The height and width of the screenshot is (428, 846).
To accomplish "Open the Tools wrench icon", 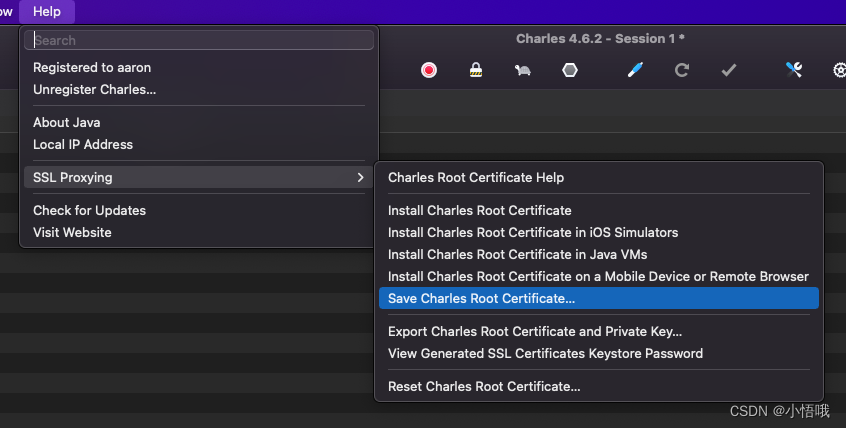I will pyautogui.click(x=794, y=70).
